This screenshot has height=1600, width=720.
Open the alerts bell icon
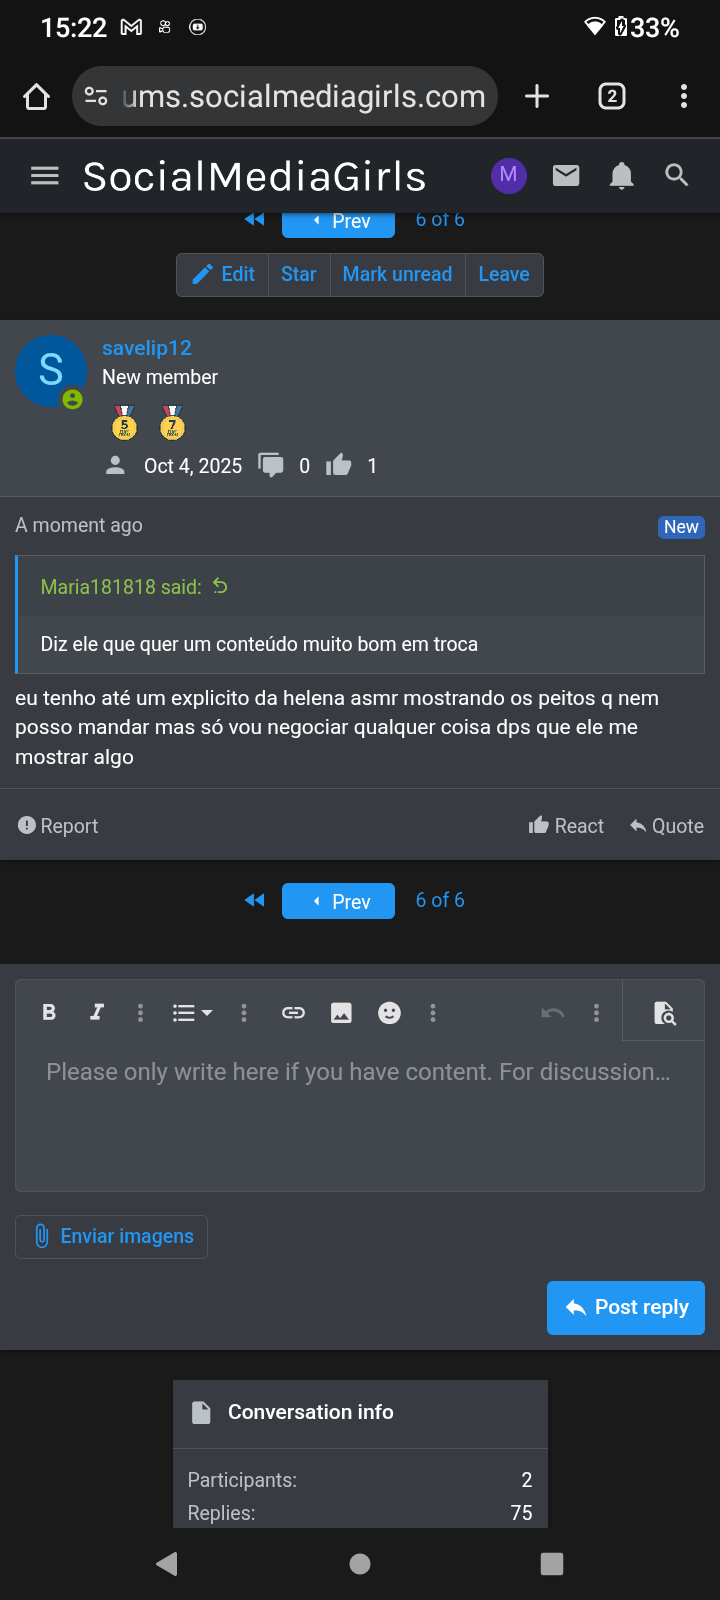tap(621, 176)
